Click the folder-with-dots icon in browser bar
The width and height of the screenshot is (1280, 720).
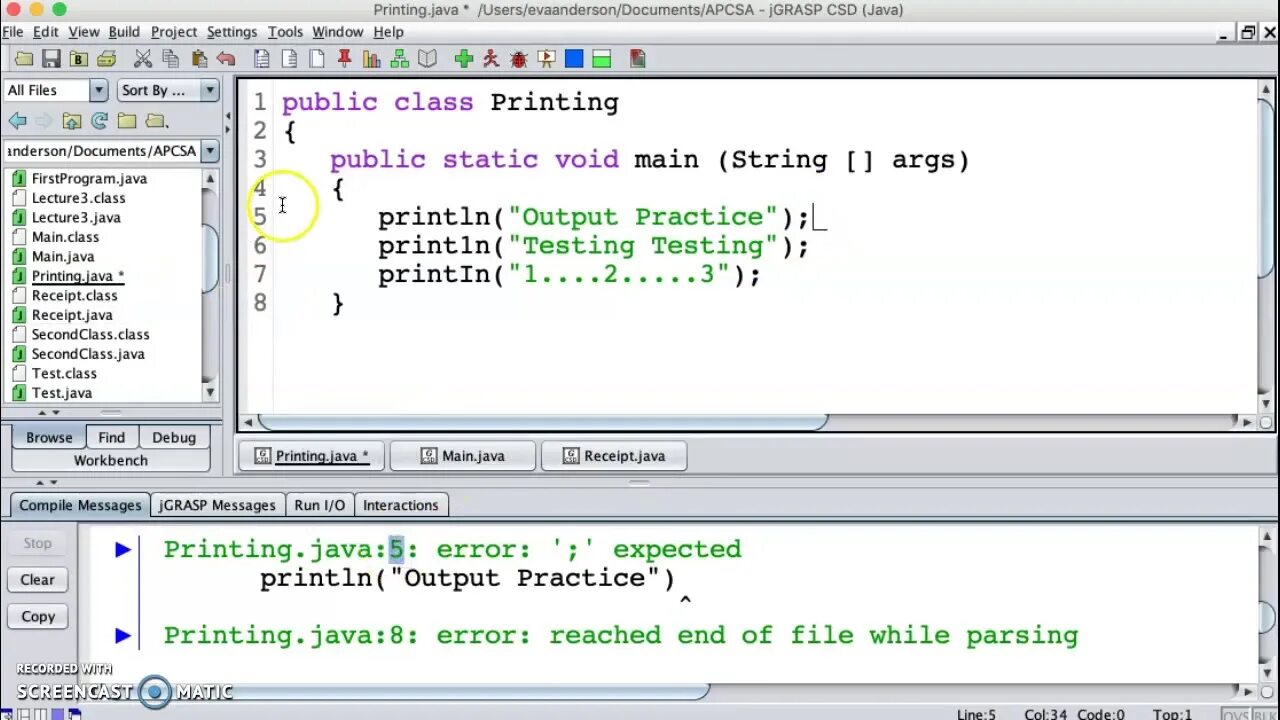(155, 121)
